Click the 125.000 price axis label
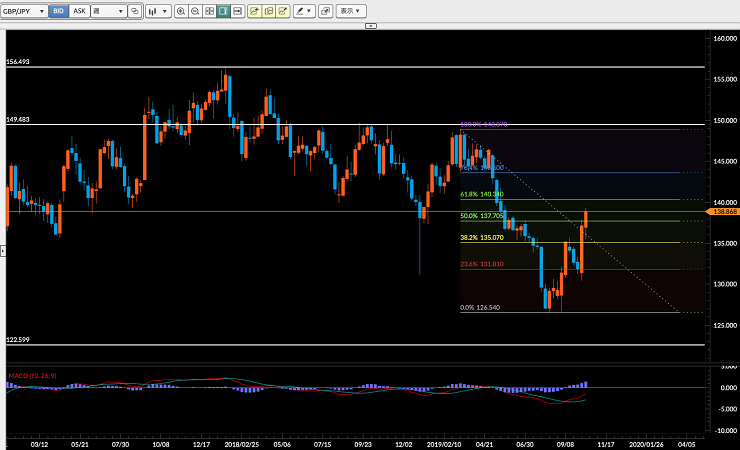This screenshot has width=740, height=450. (x=725, y=325)
